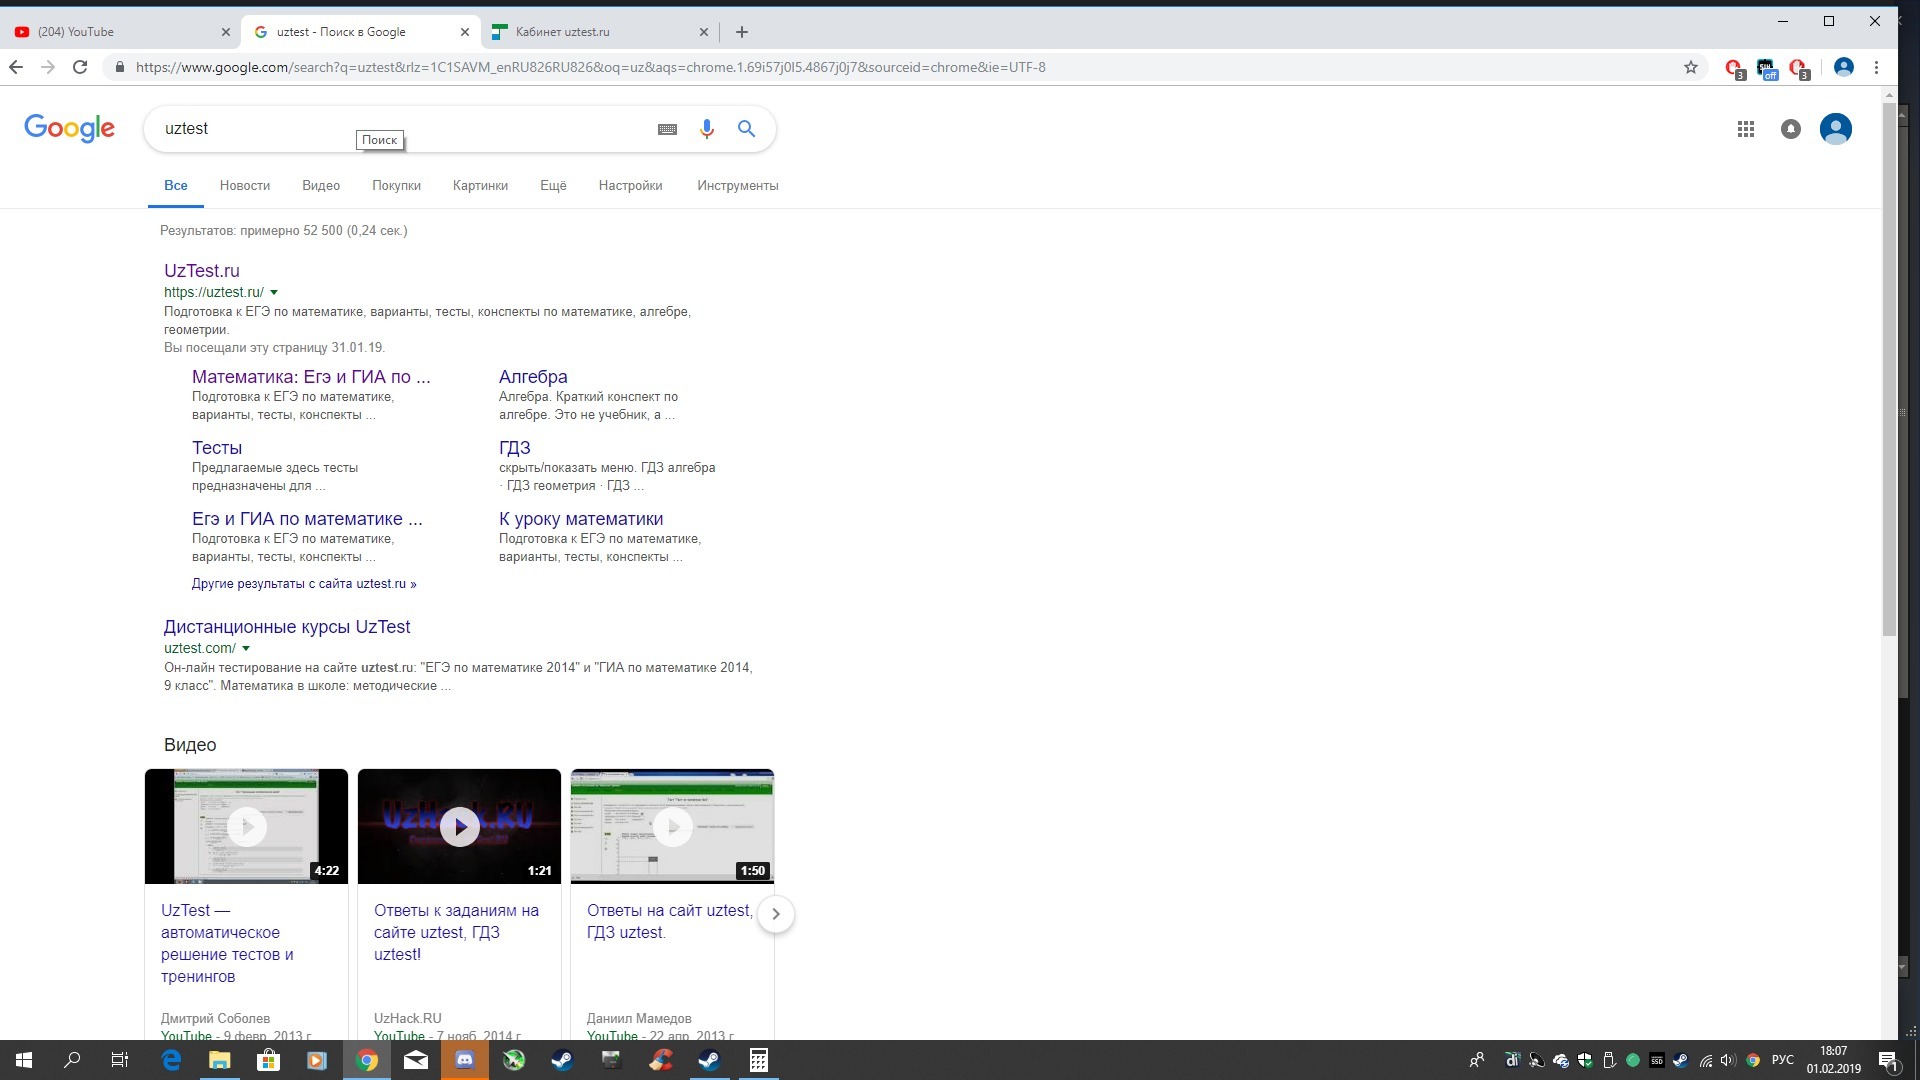The height and width of the screenshot is (1080, 1920).
Task: Click the voice search microphone icon
Action: 707,129
